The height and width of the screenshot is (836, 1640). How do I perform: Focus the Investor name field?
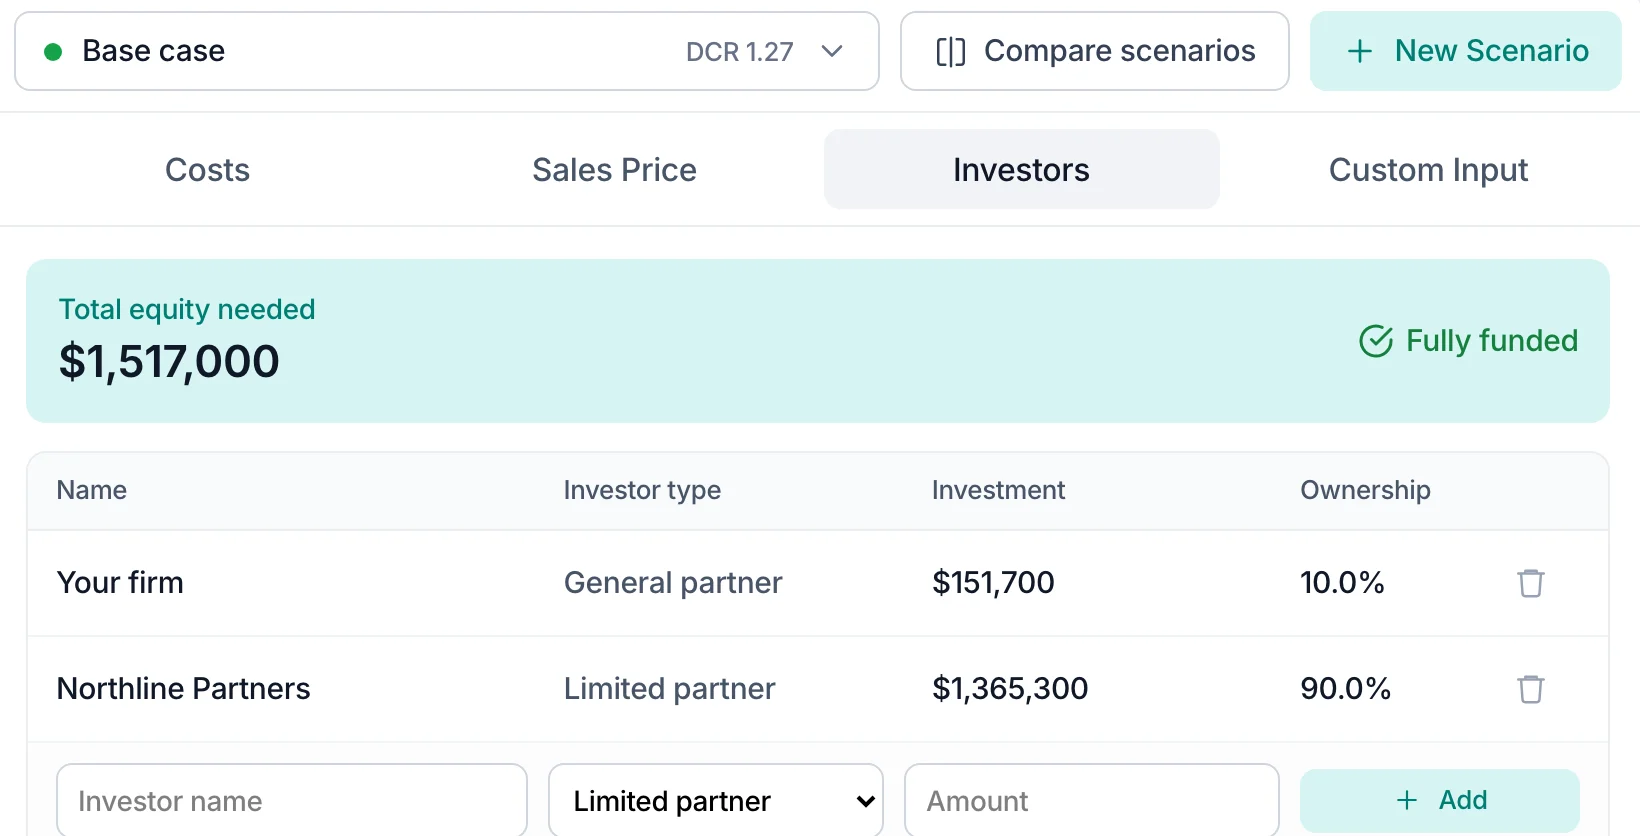click(292, 801)
